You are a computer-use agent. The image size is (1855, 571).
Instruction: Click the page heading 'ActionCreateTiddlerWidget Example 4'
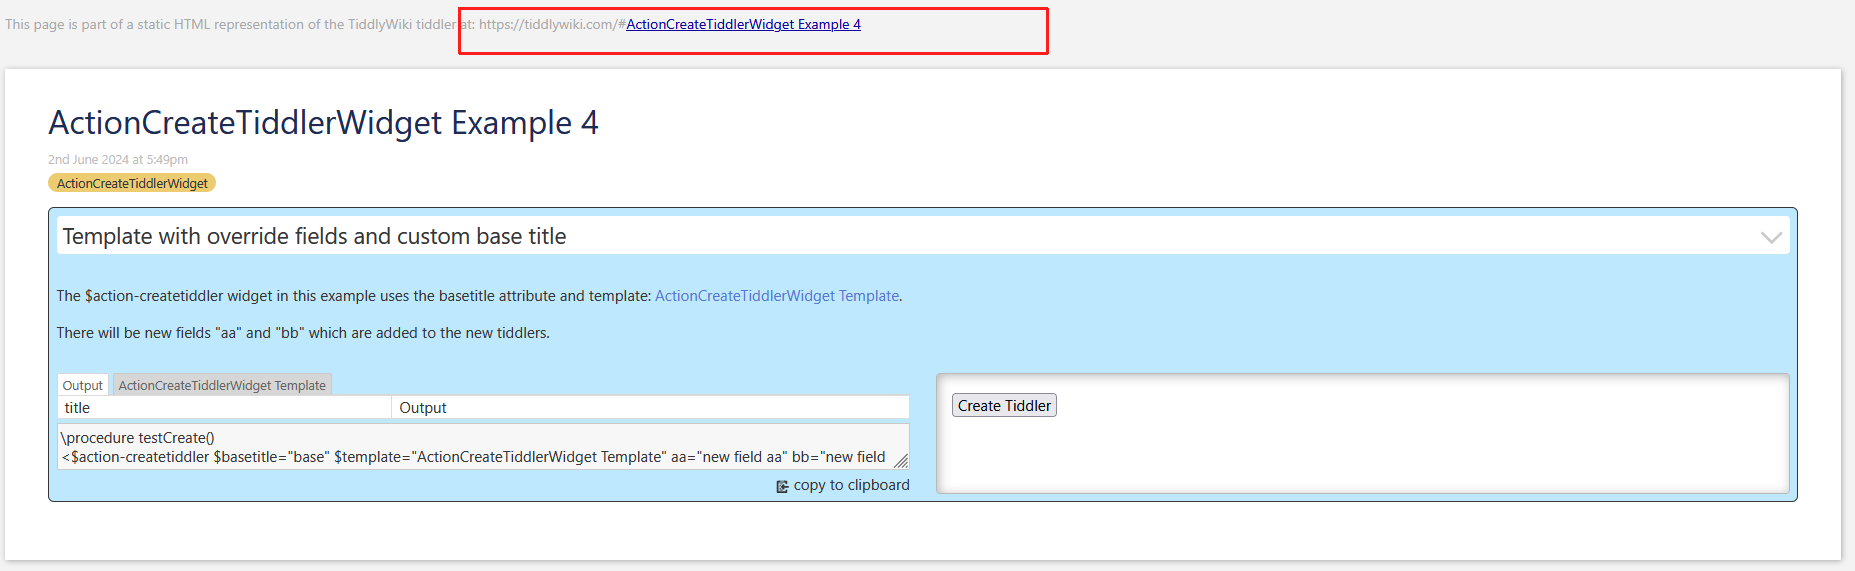click(x=323, y=123)
